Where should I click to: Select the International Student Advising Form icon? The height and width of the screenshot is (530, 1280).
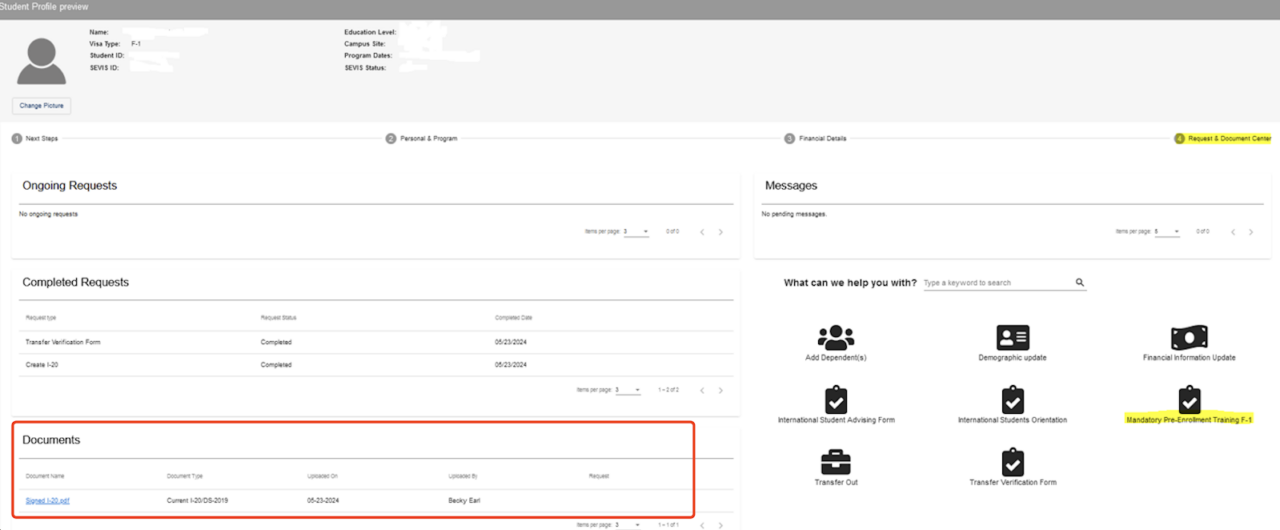point(836,400)
